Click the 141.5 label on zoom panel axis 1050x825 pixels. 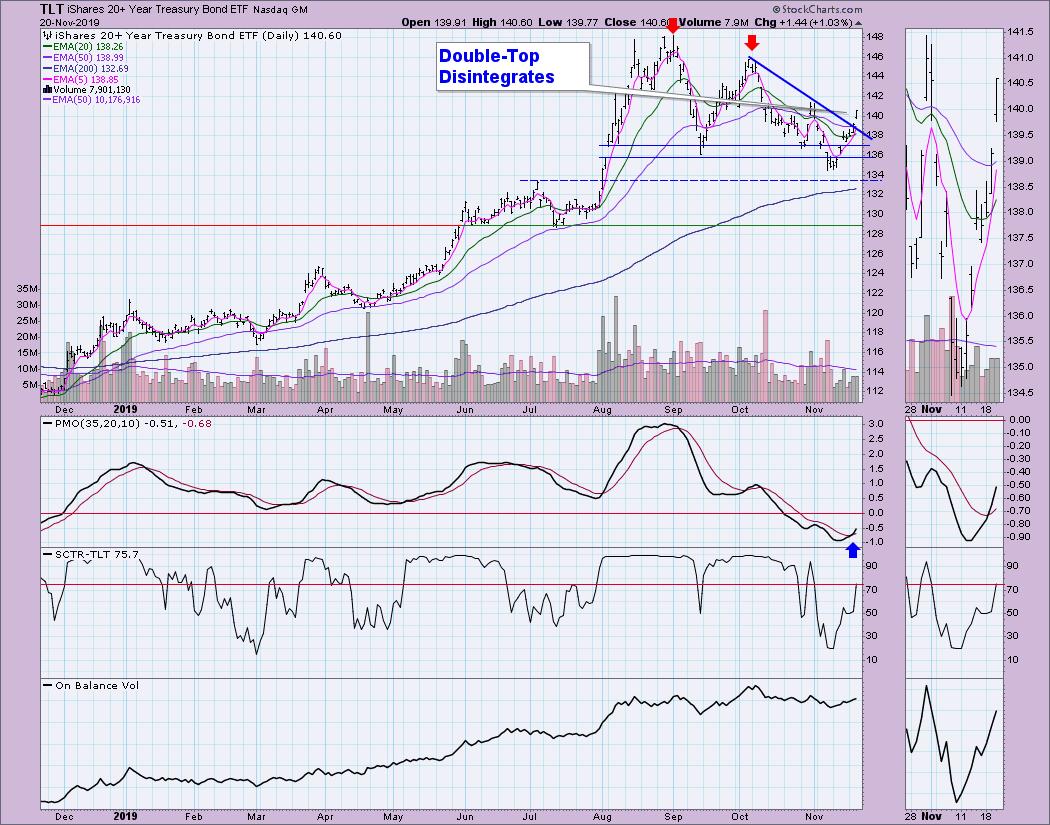tap(1019, 31)
